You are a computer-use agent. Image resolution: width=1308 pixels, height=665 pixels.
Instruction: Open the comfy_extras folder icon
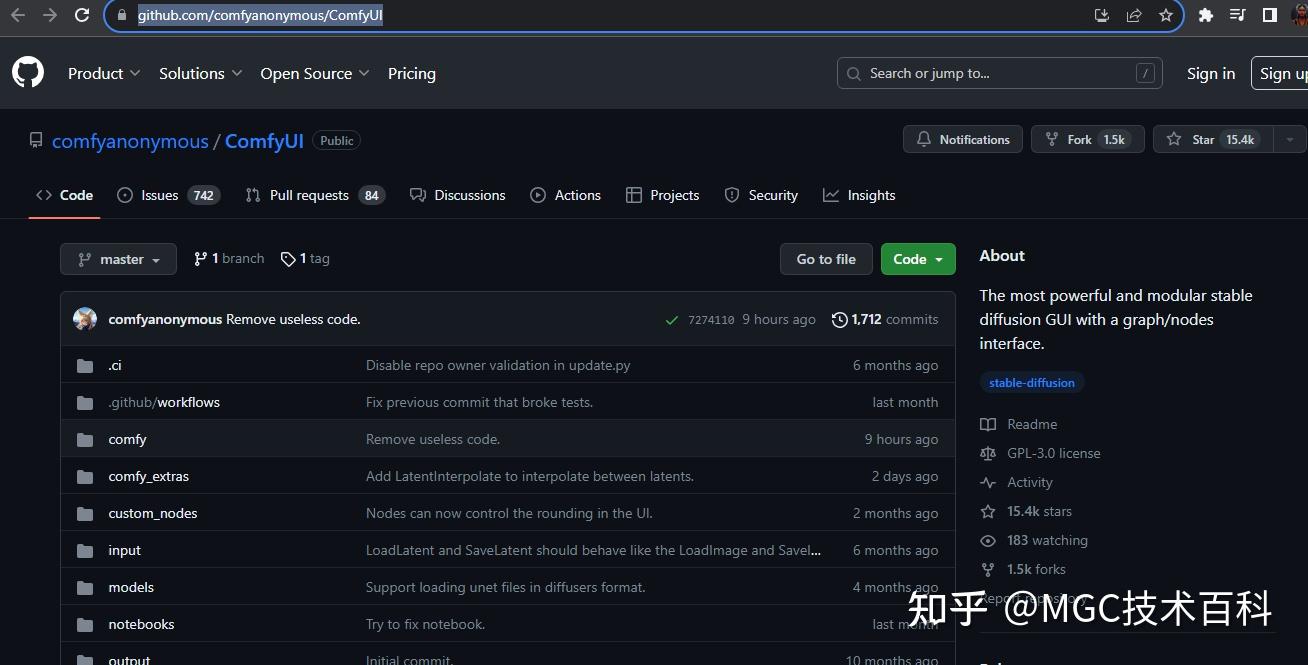coord(85,476)
